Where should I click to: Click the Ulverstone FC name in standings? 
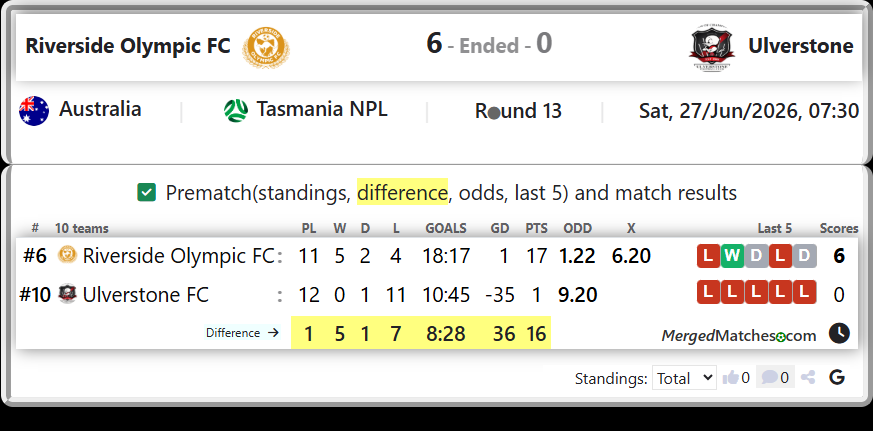point(146,294)
